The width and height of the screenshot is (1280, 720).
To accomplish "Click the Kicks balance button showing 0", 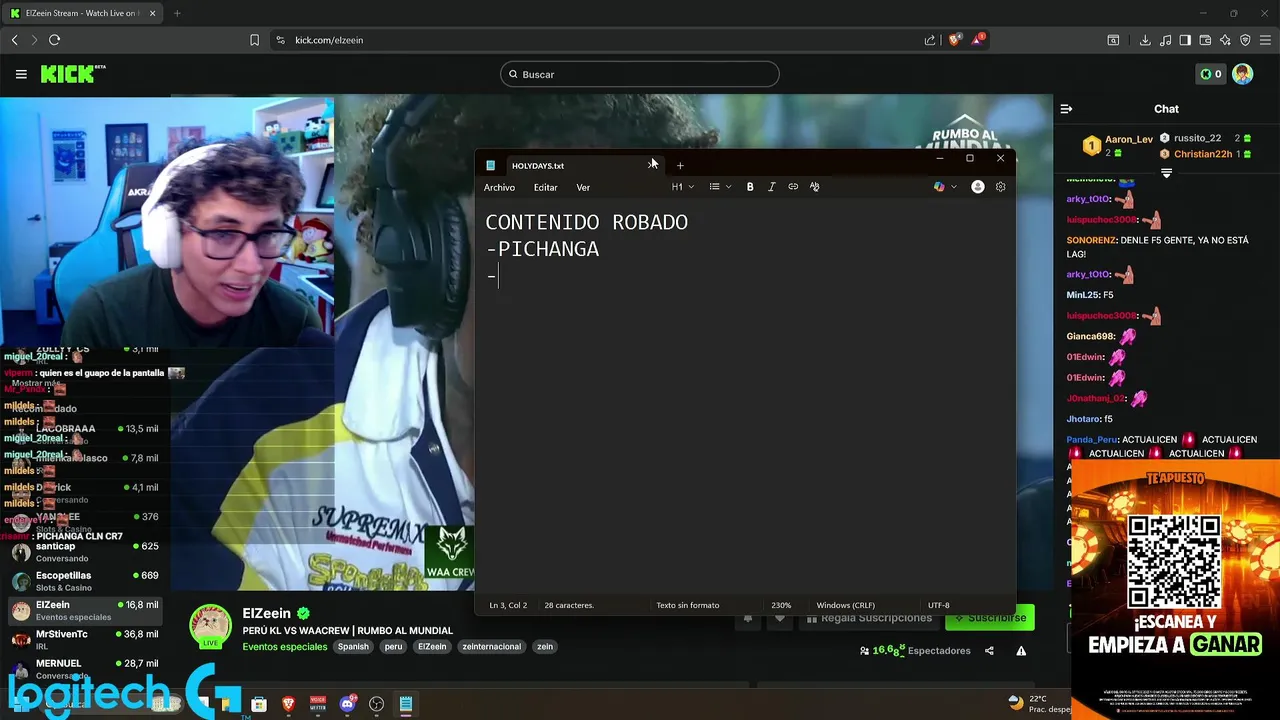I will 1210,74.
